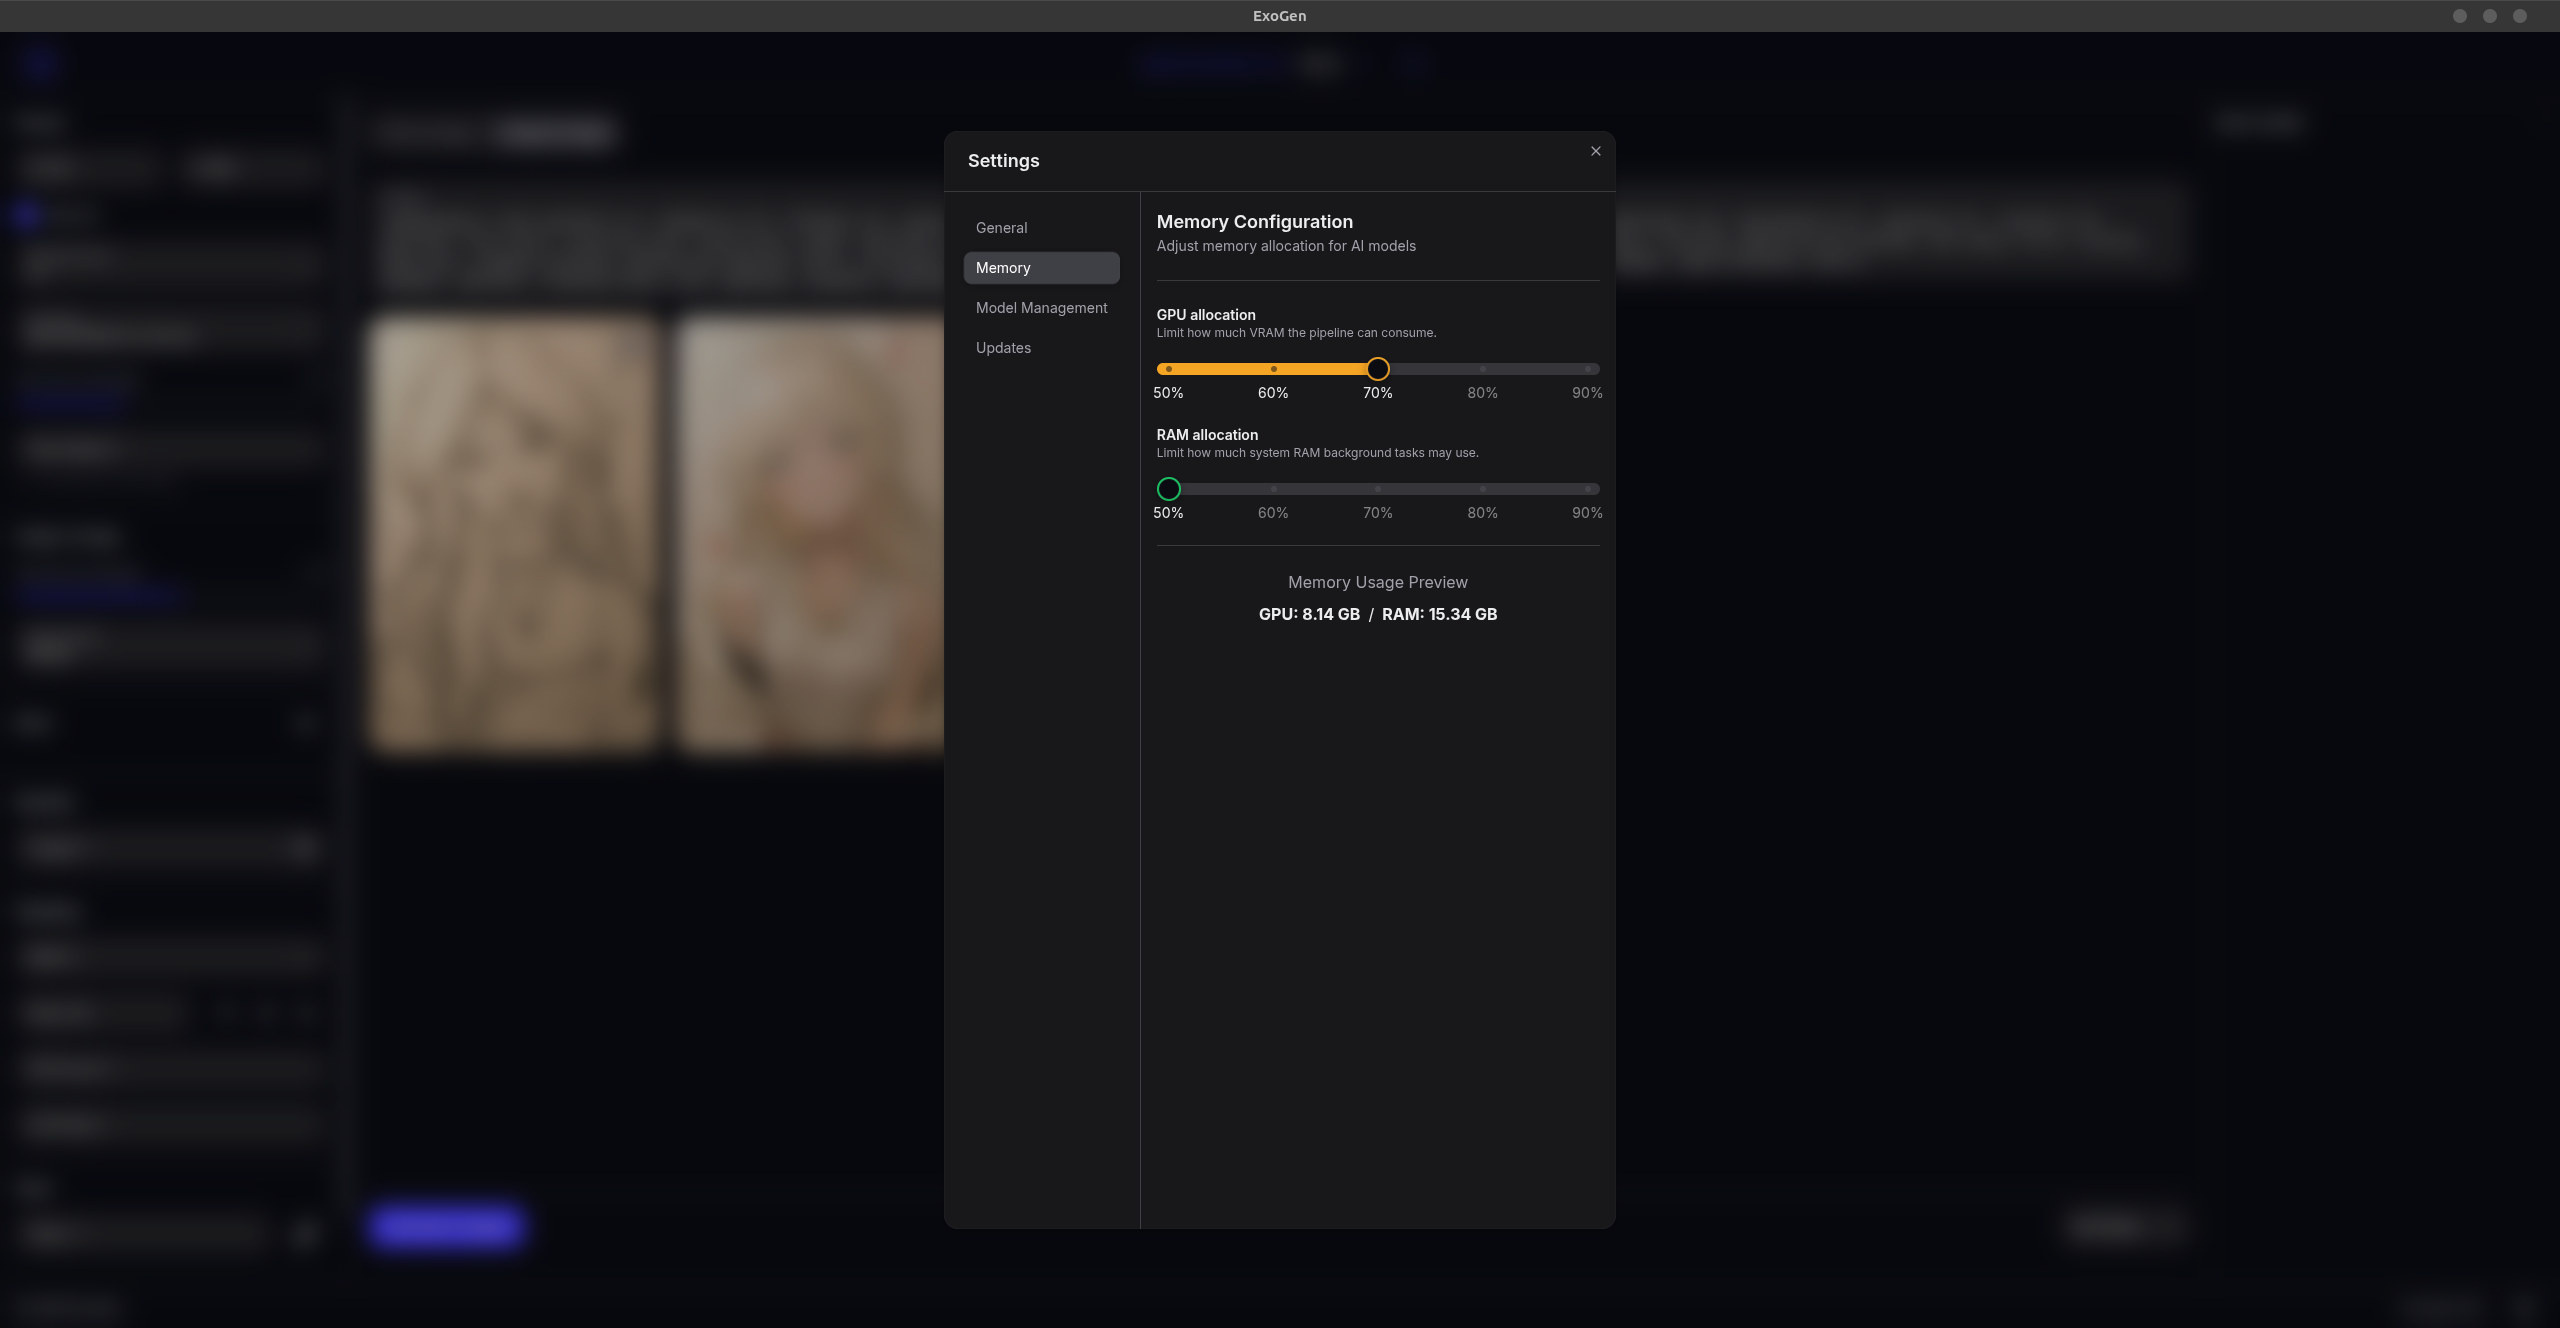Close the Settings dialog
The width and height of the screenshot is (2560, 1328).
[x=1595, y=151]
